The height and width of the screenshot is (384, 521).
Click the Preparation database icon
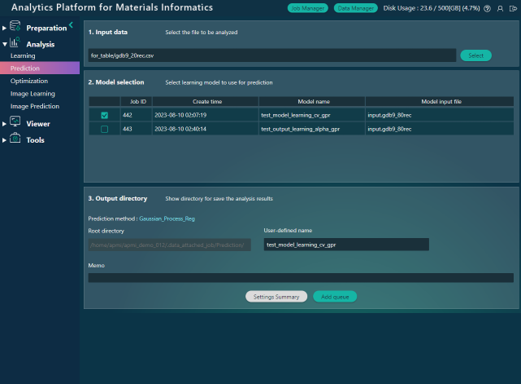(x=15, y=26)
